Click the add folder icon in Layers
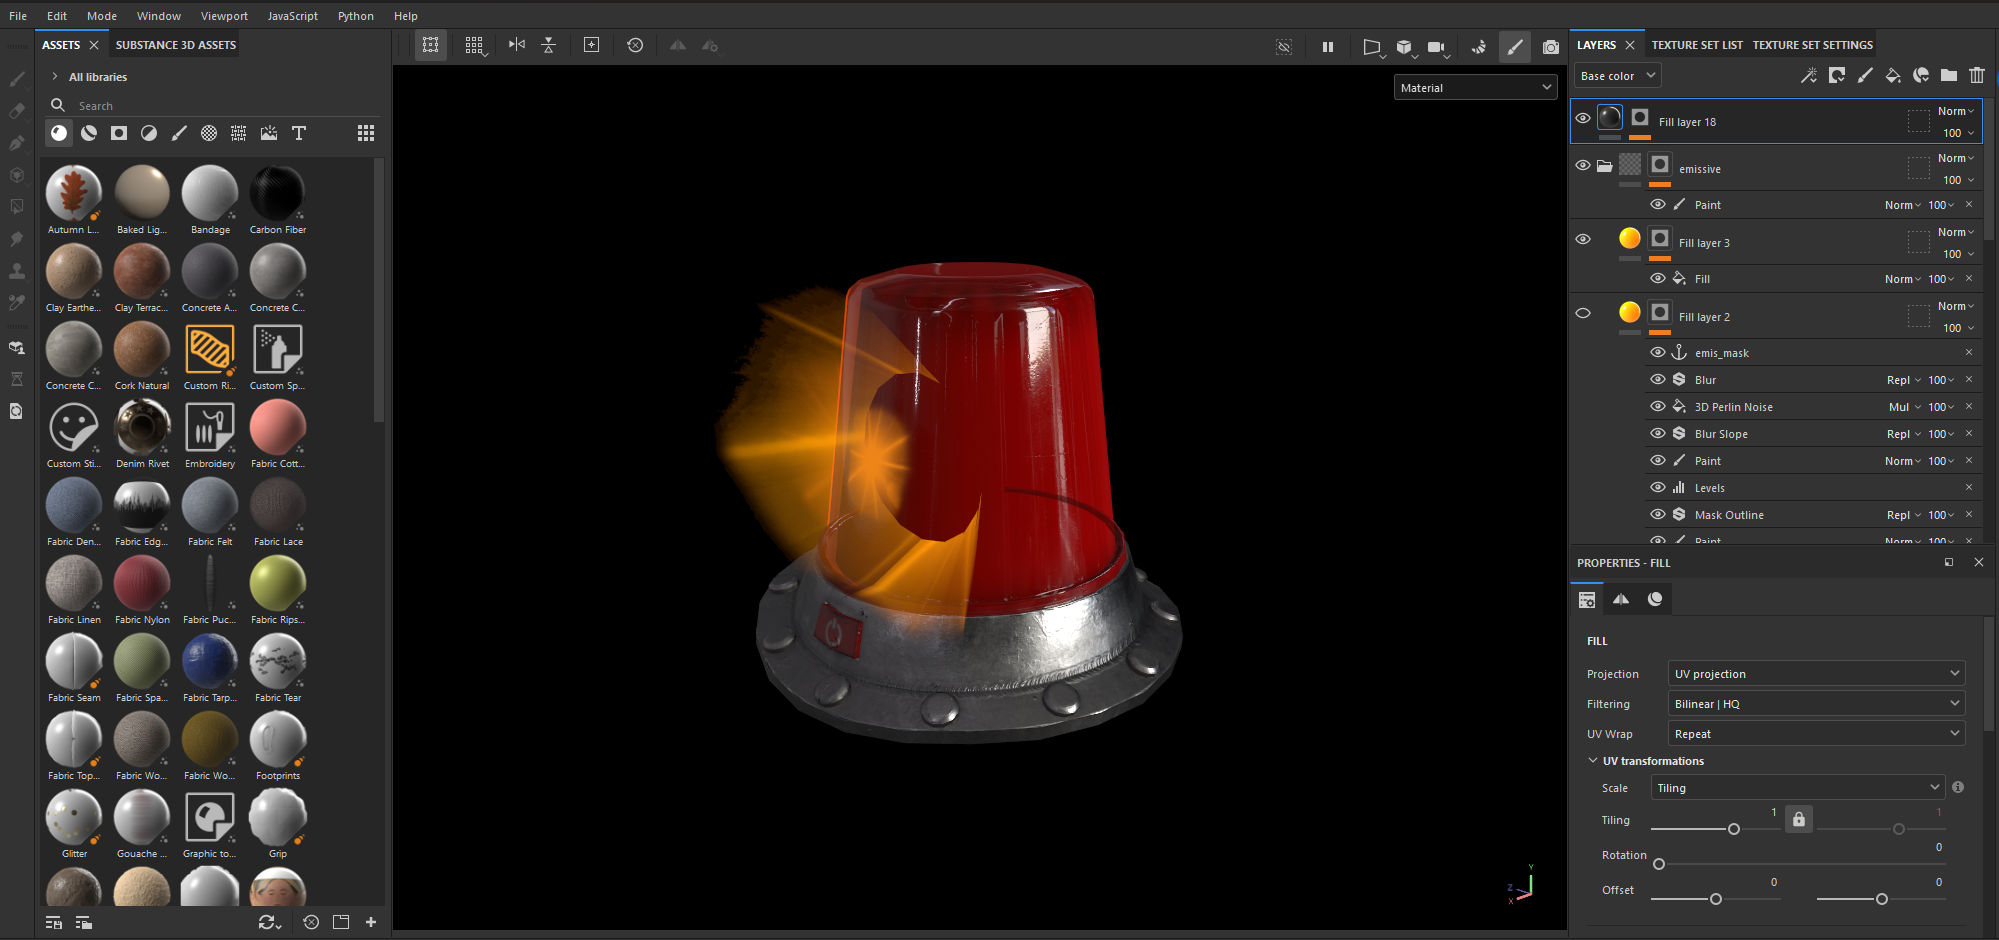1999x940 pixels. pos(1948,75)
